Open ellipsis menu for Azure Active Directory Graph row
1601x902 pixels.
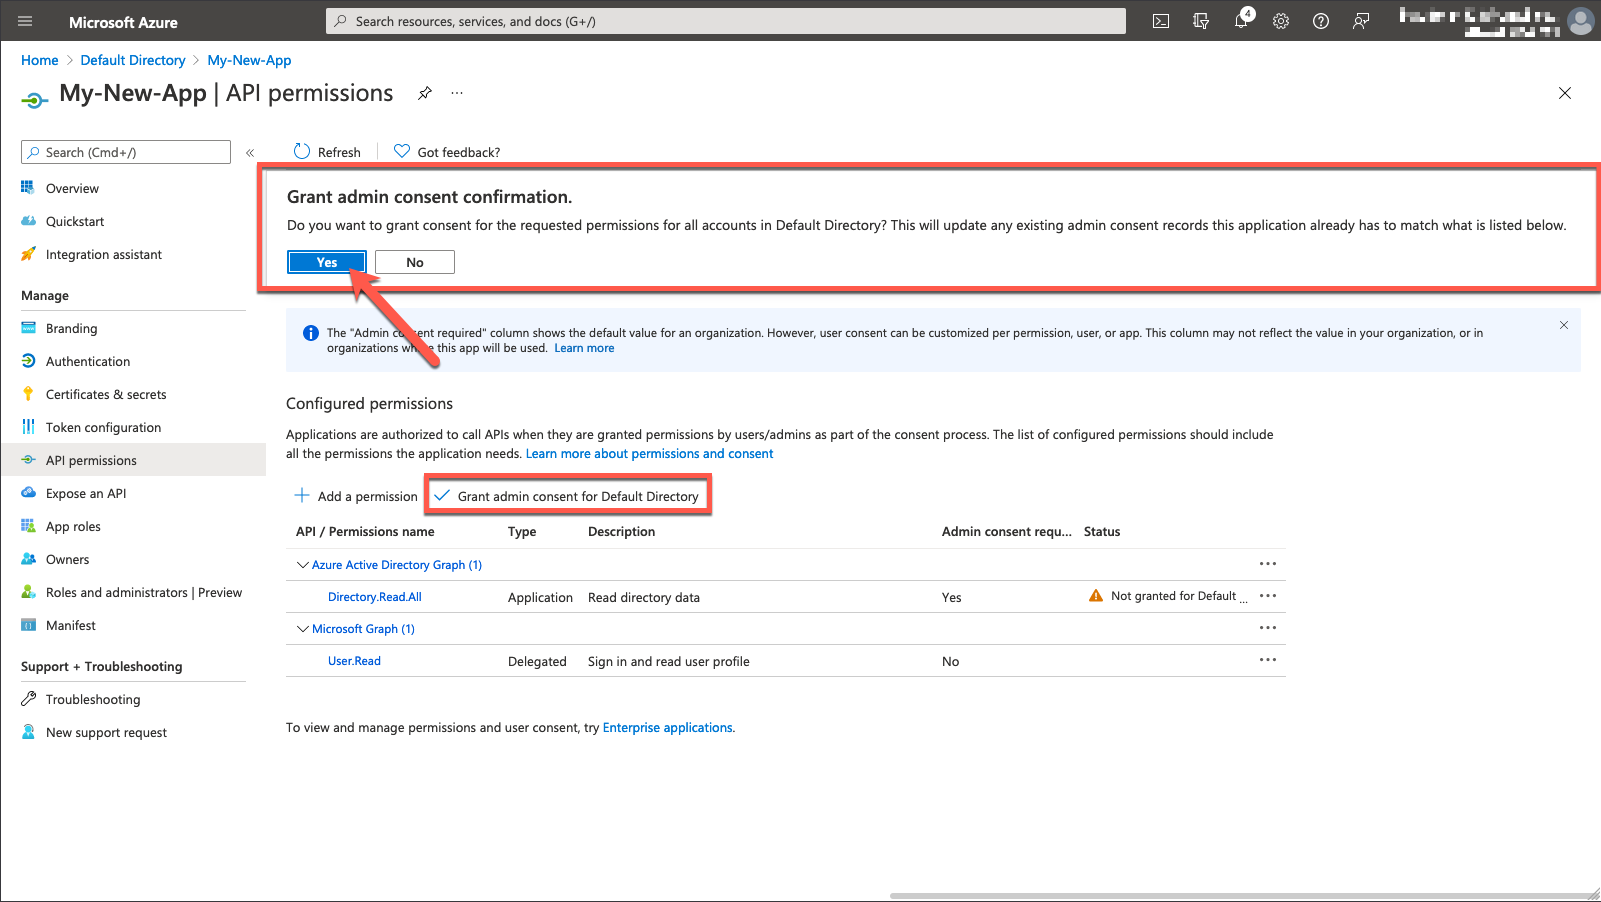[x=1268, y=564]
